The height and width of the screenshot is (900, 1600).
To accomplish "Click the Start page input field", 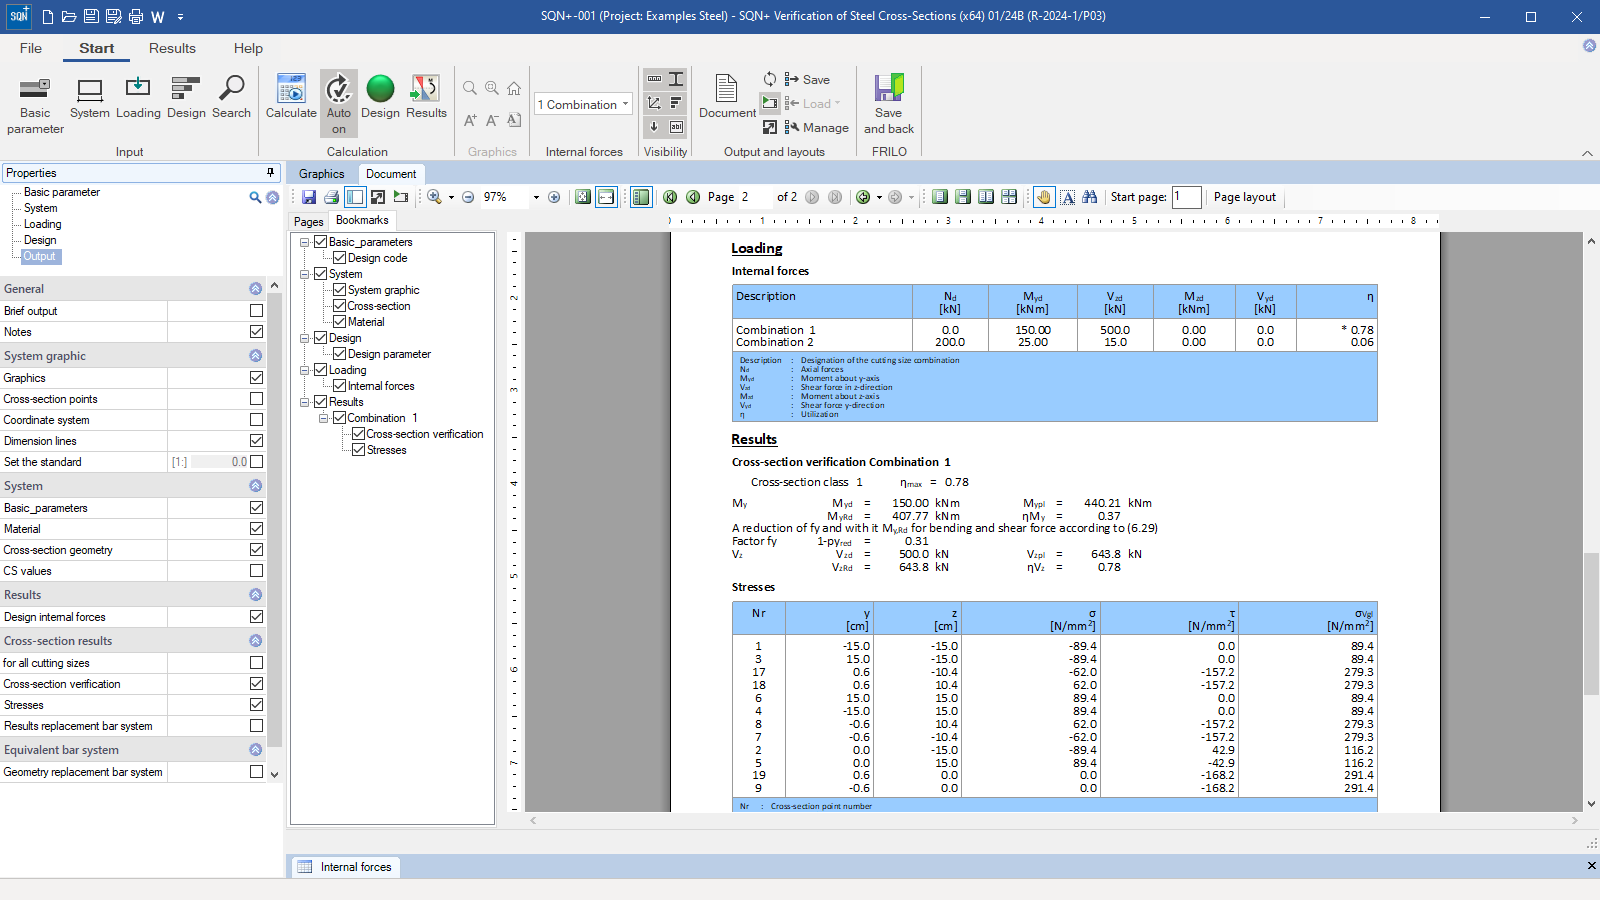I will [x=1186, y=197].
